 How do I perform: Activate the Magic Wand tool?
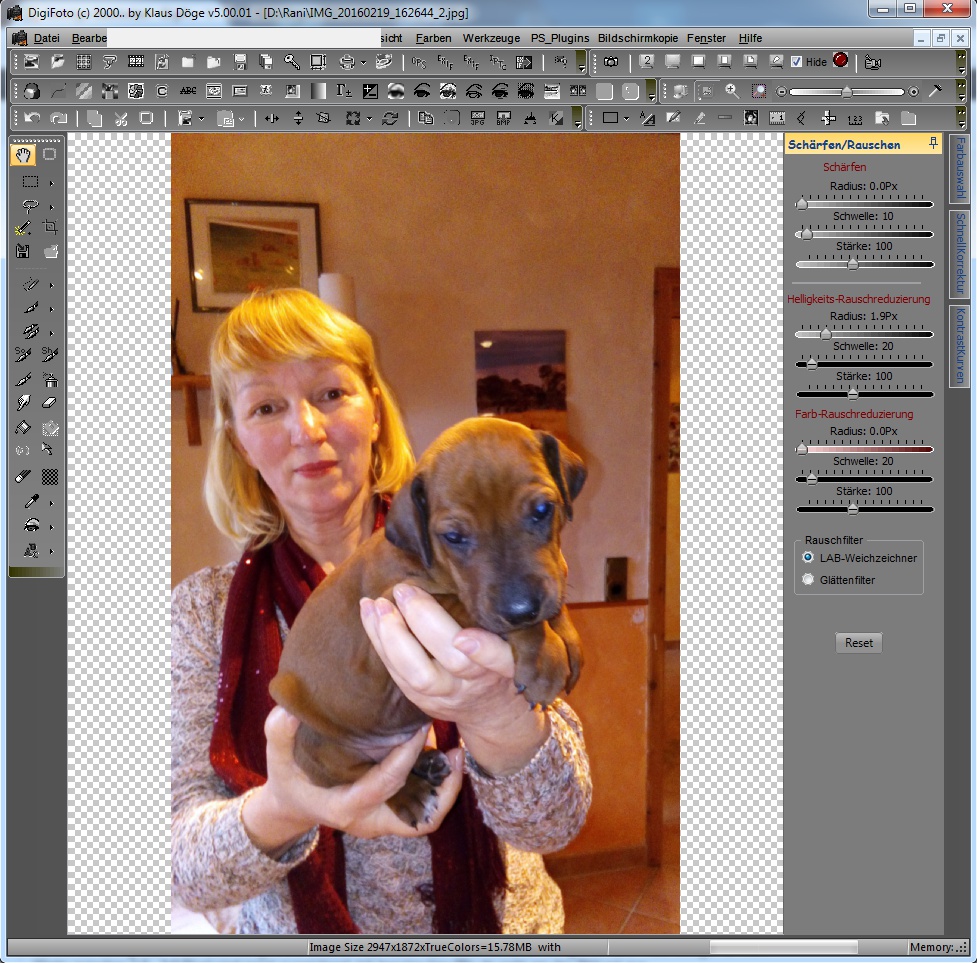(24, 228)
